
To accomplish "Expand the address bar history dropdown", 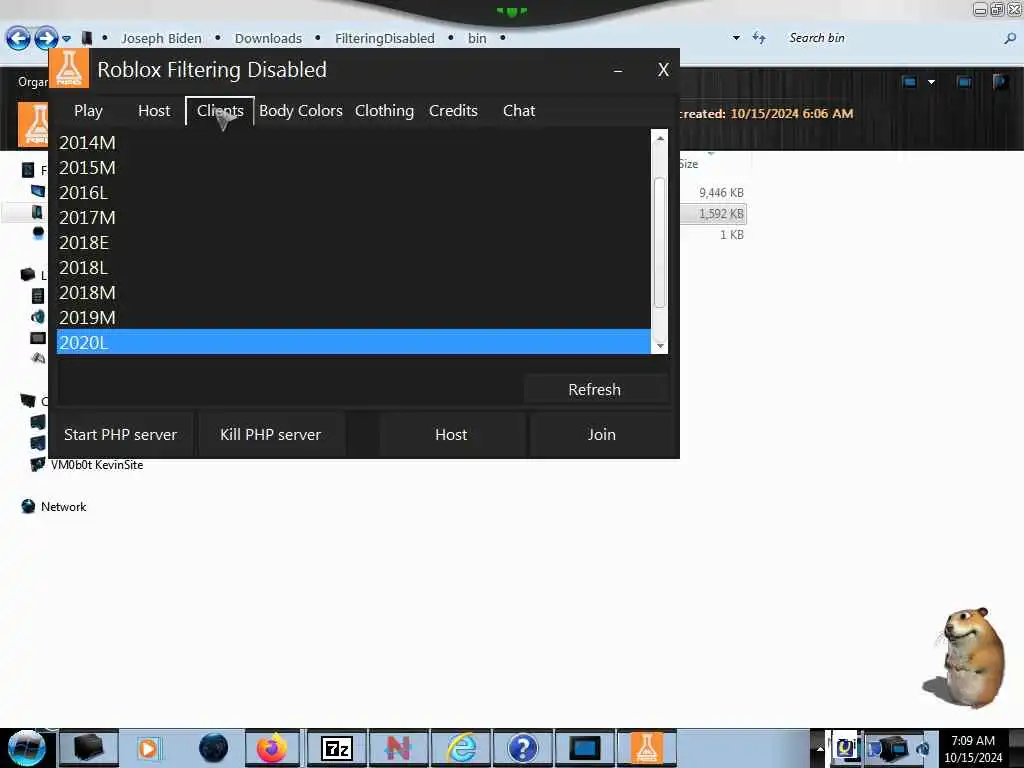I will coord(737,38).
